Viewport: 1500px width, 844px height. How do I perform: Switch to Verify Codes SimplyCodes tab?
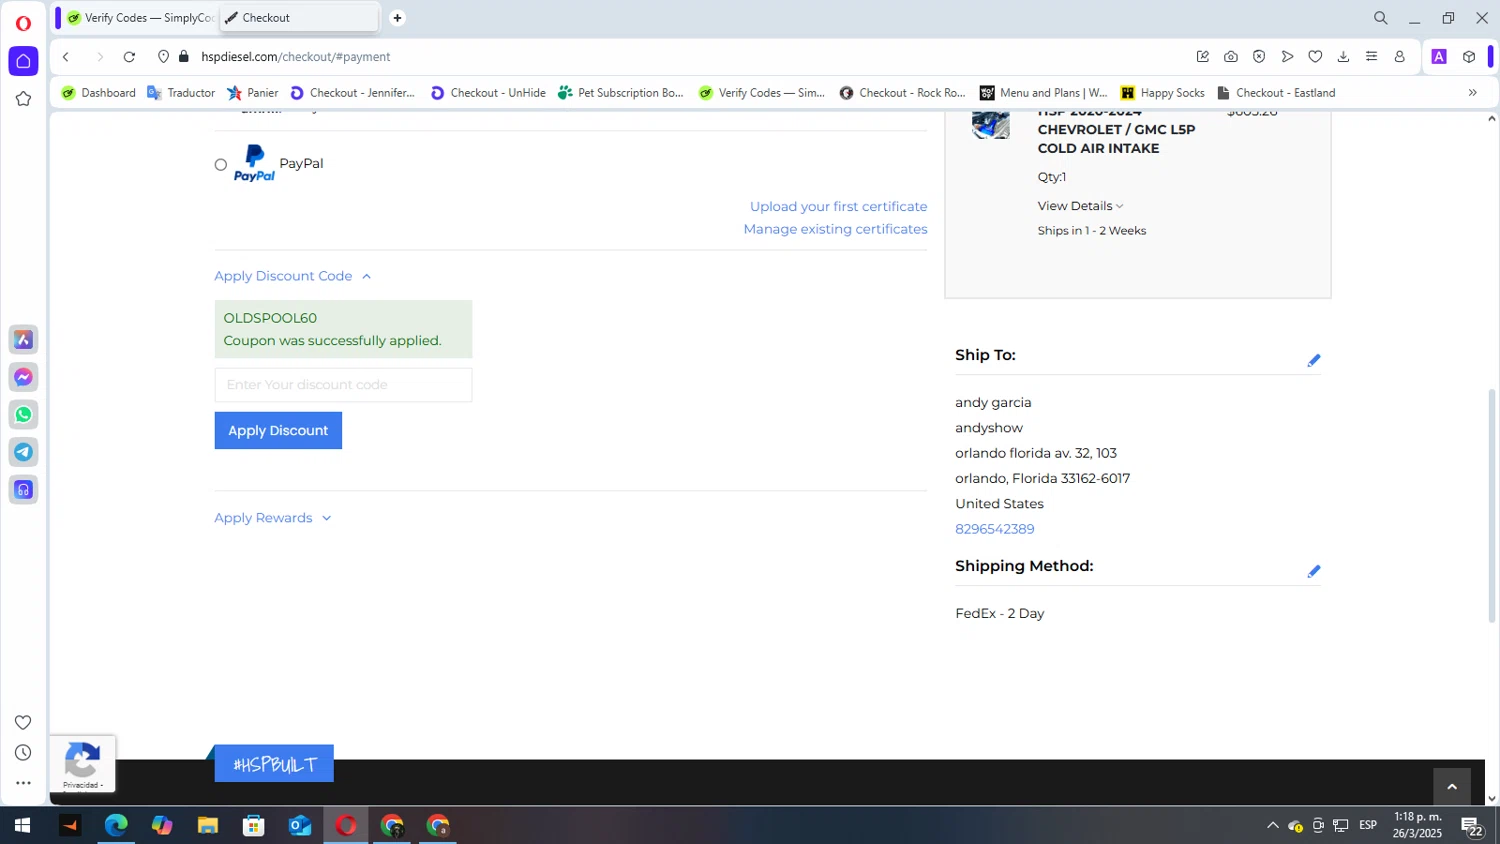point(140,18)
